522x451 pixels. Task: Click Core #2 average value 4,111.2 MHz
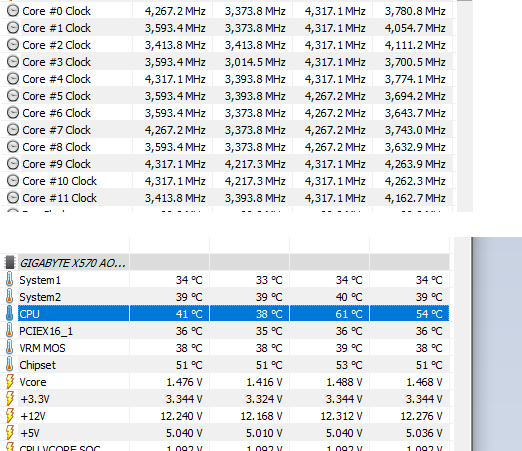[x=415, y=45]
